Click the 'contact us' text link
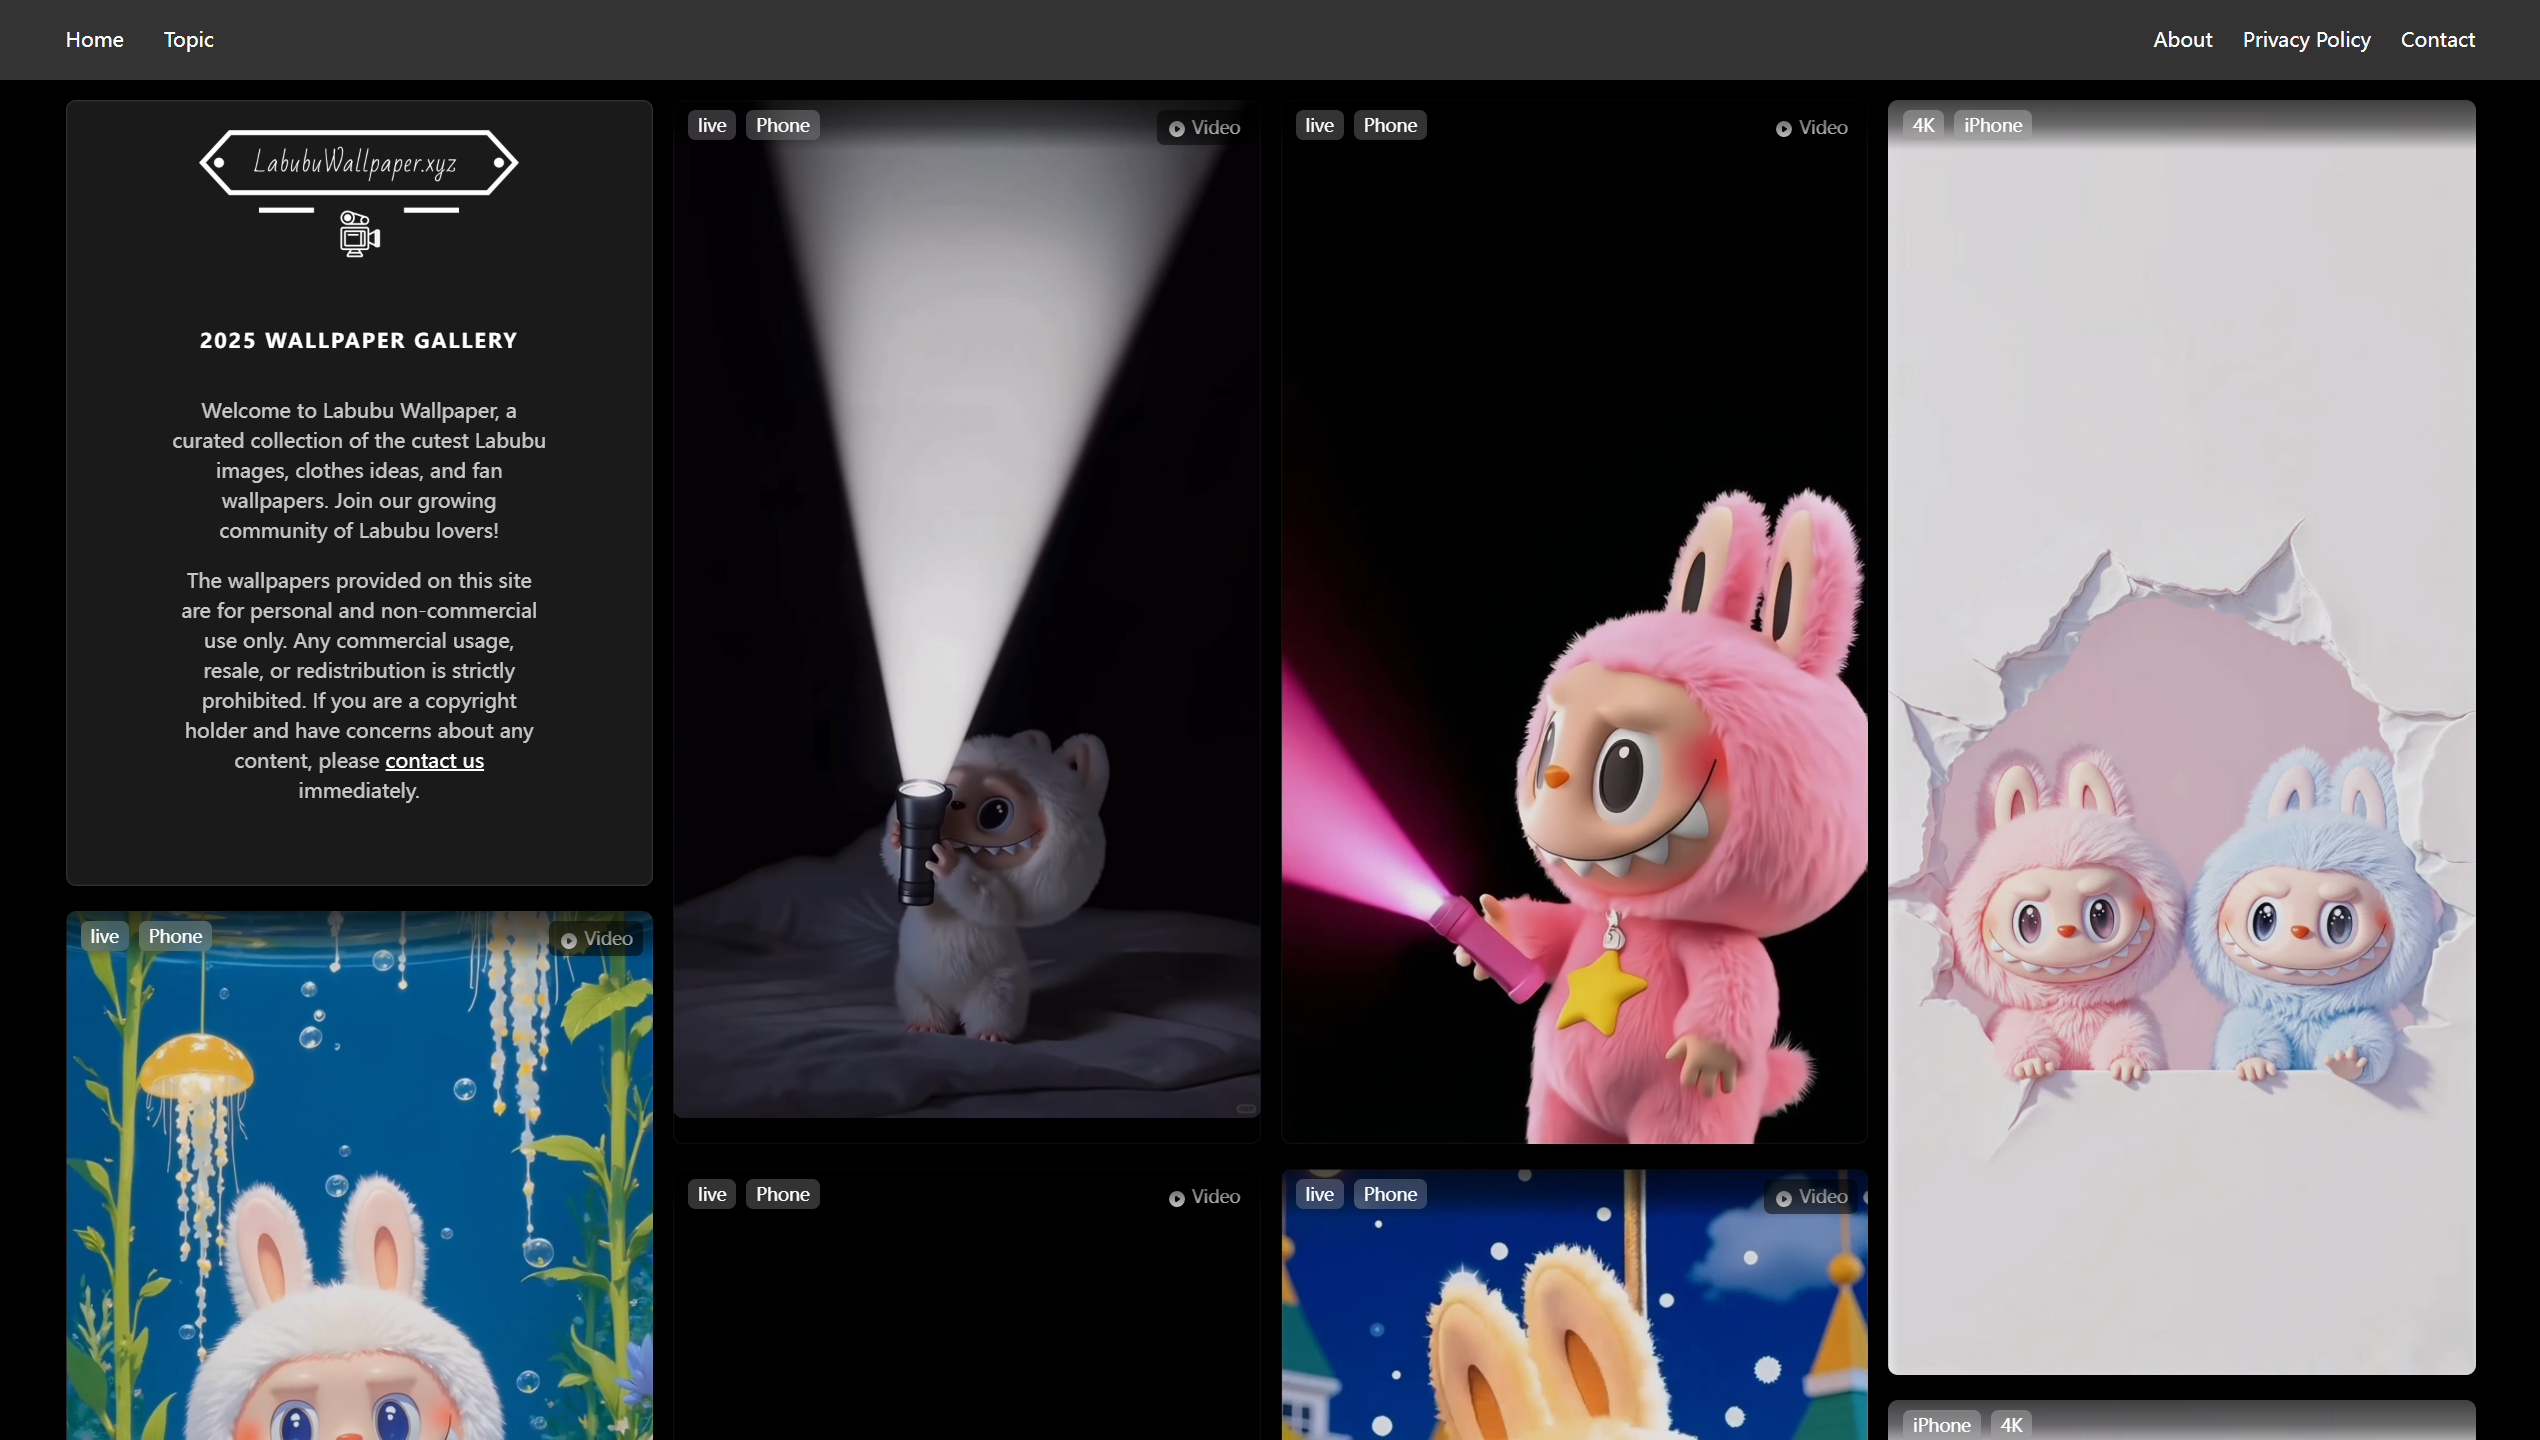 click(x=434, y=761)
